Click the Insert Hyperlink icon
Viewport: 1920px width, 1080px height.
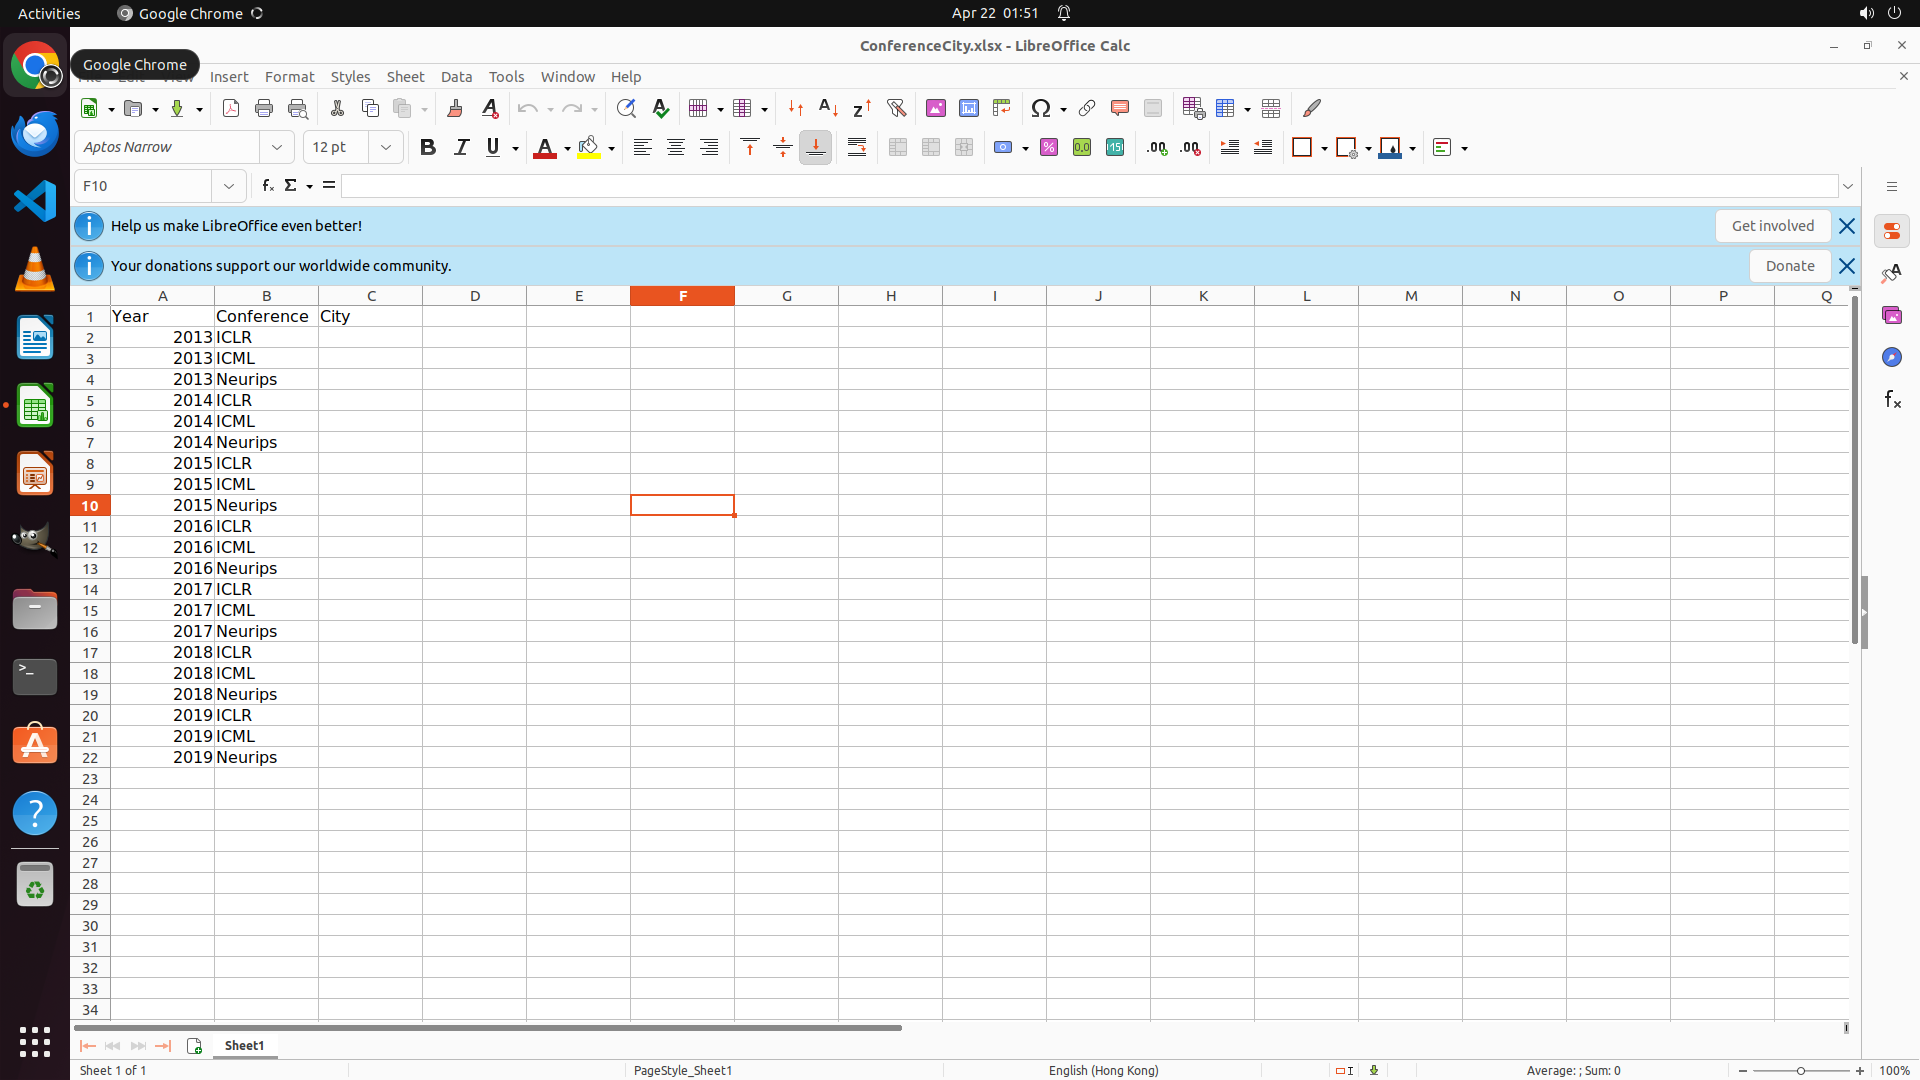pyautogui.click(x=1087, y=108)
